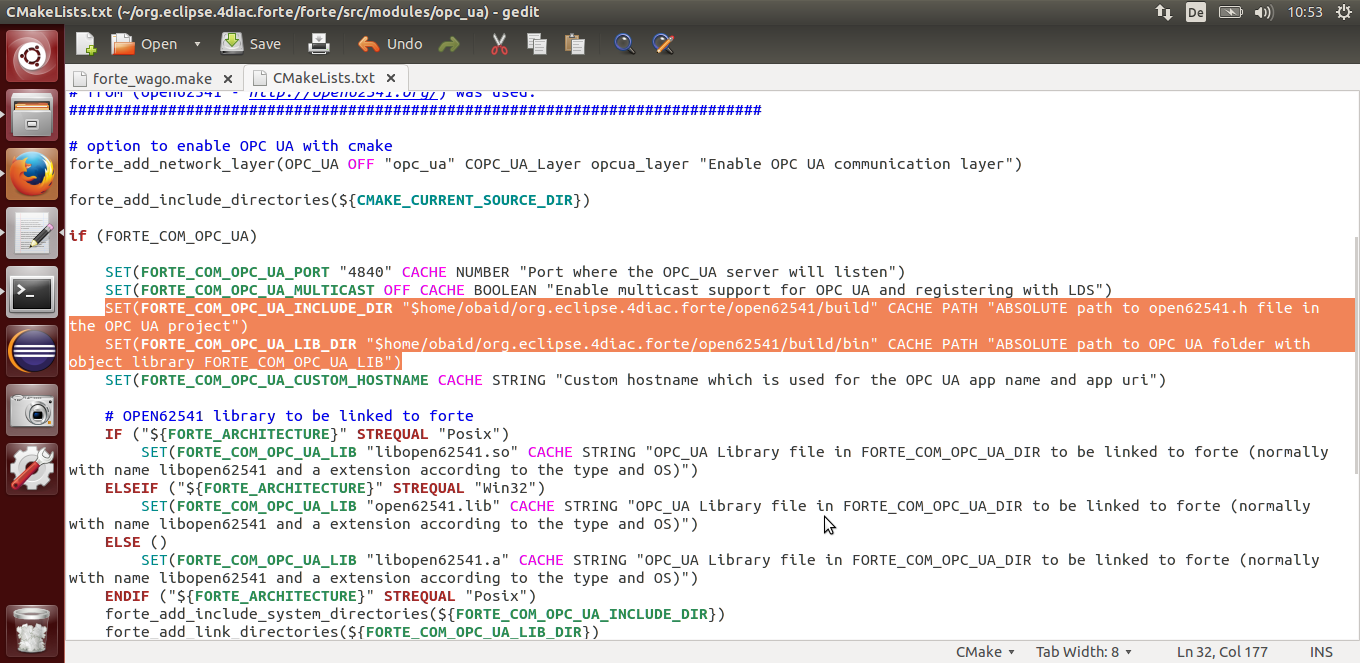The height and width of the screenshot is (663, 1360).
Task: Click forte_add_include_system_directories line
Action: (415, 614)
